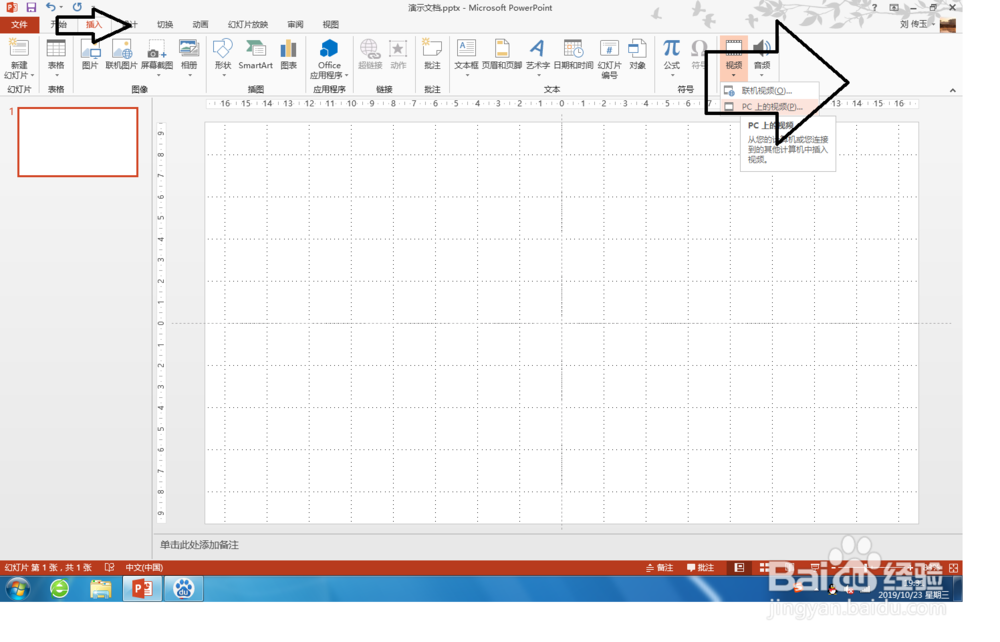Click the notes area 单击此处添加备注
The width and height of the screenshot is (1000, 642).
[199, 544]
